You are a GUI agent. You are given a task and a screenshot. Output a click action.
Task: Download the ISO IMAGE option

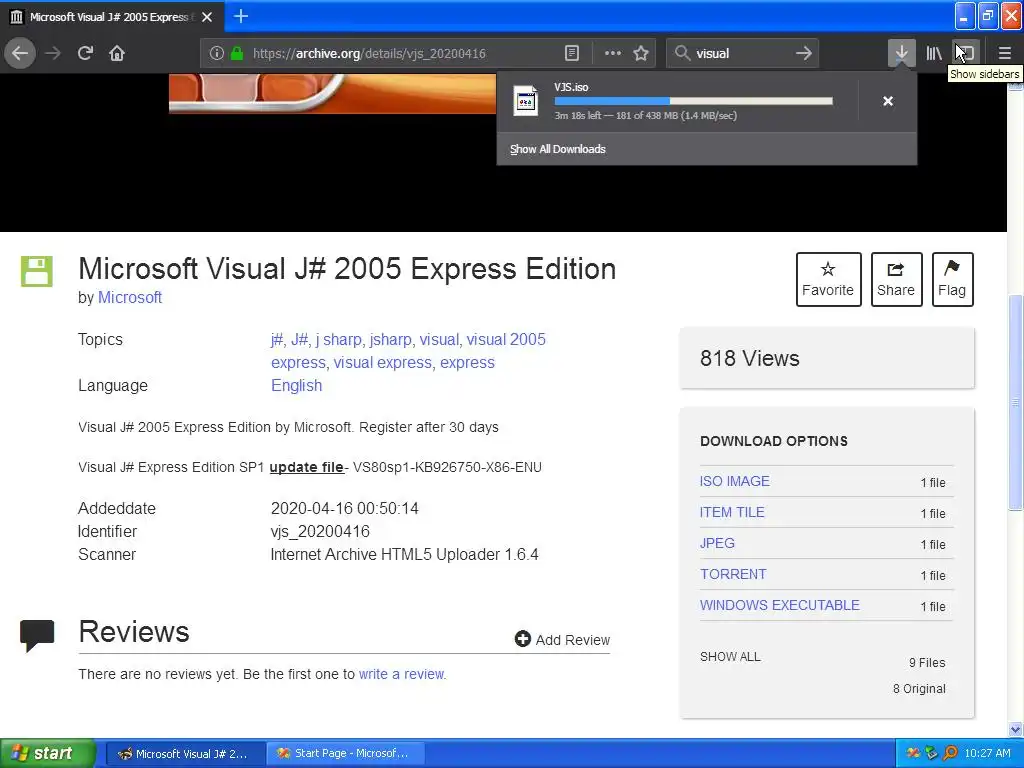[x=735, y=481]
